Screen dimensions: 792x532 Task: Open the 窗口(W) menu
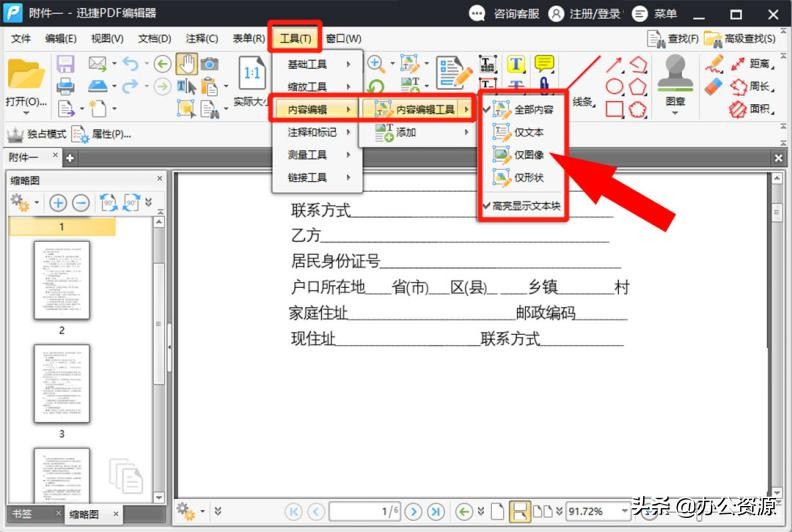343,38
